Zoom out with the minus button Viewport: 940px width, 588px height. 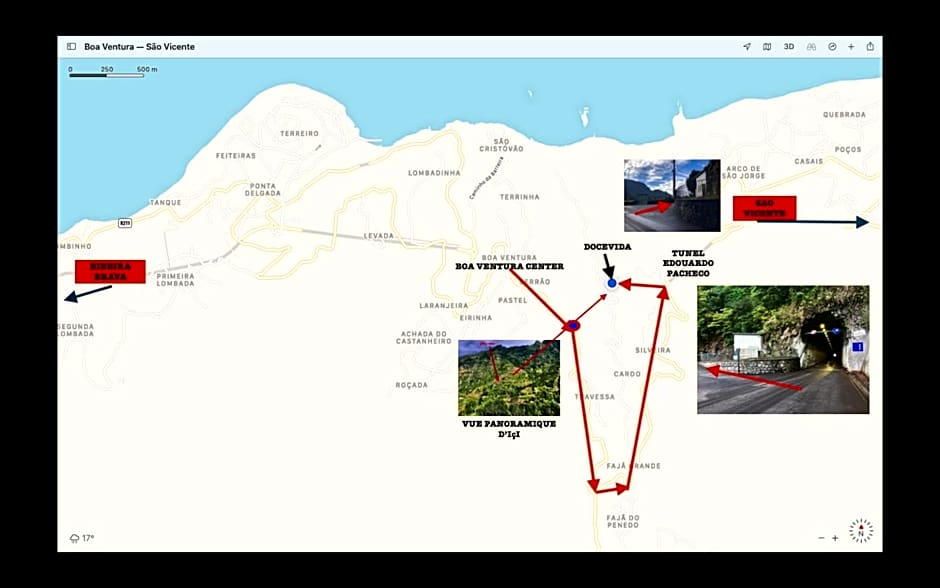pos(822,538)
